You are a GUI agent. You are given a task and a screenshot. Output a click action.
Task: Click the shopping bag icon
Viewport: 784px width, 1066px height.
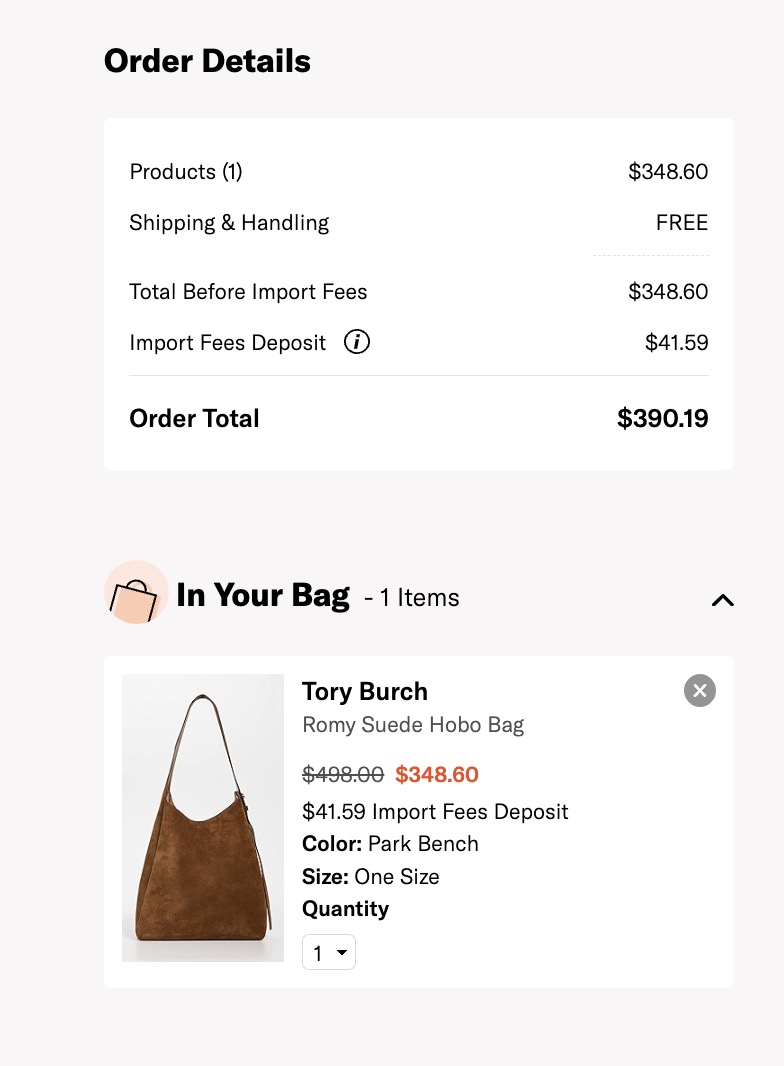tap(135, 597)
